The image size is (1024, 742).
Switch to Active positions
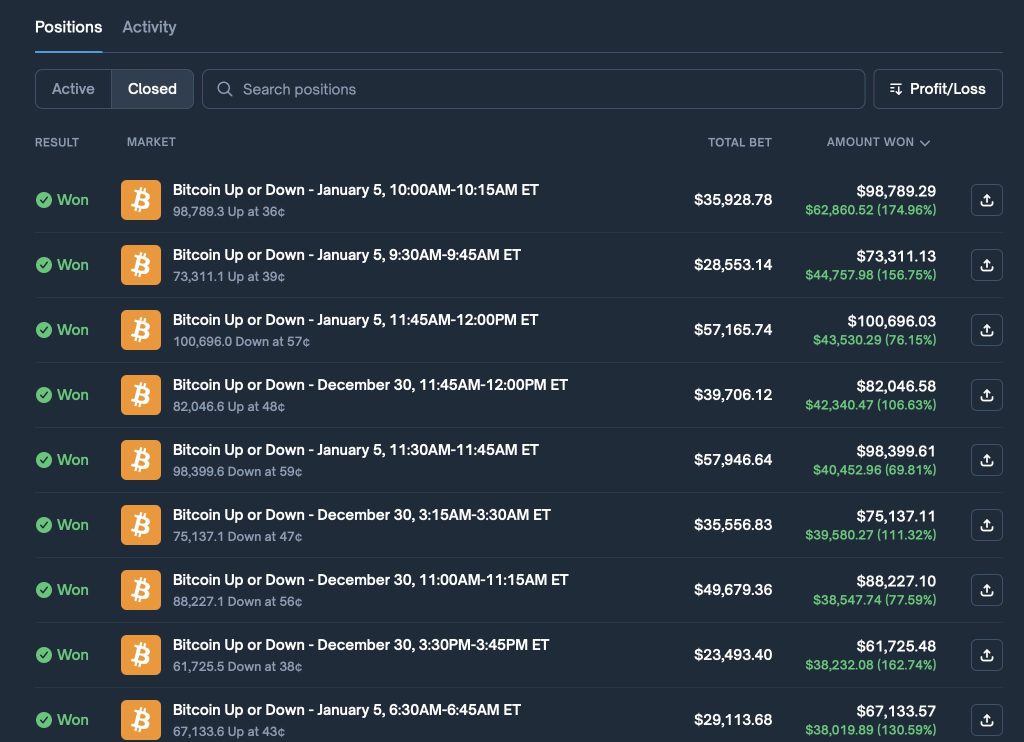pos(72,89)
